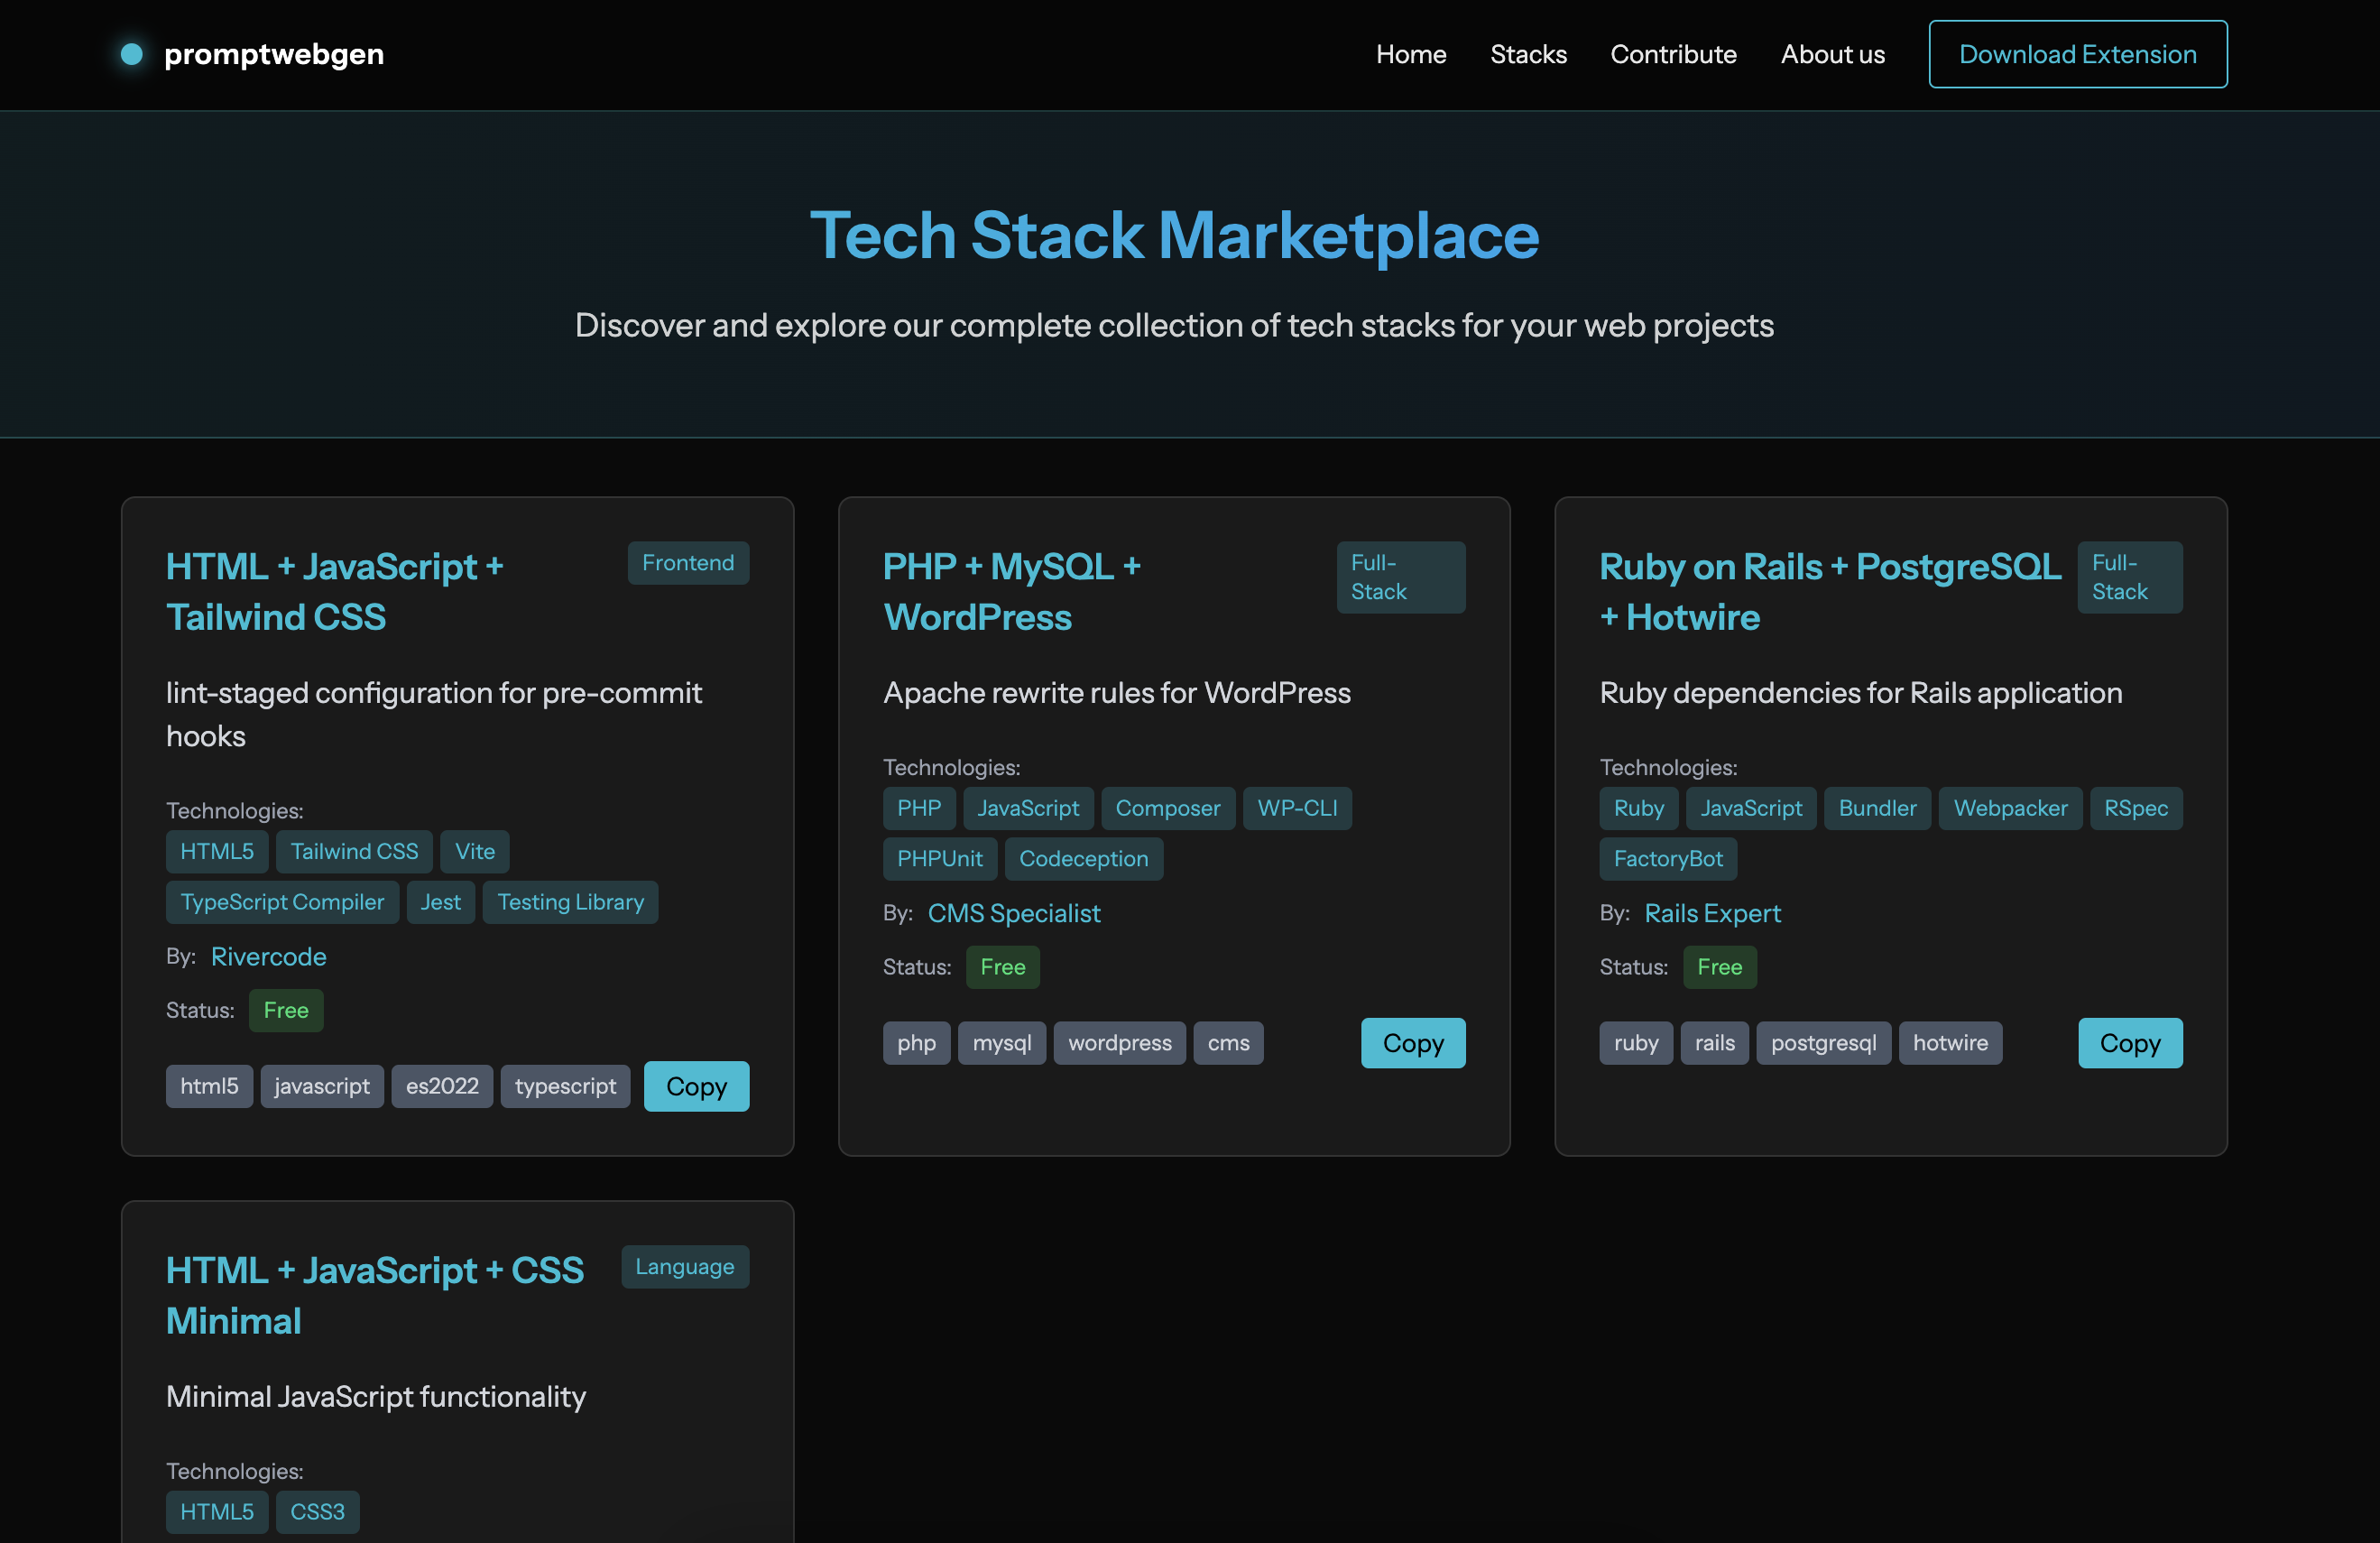The image size is (2380, 1543).
Task: Copy the WordPress stack
Action: (x=1412, y=1043)
